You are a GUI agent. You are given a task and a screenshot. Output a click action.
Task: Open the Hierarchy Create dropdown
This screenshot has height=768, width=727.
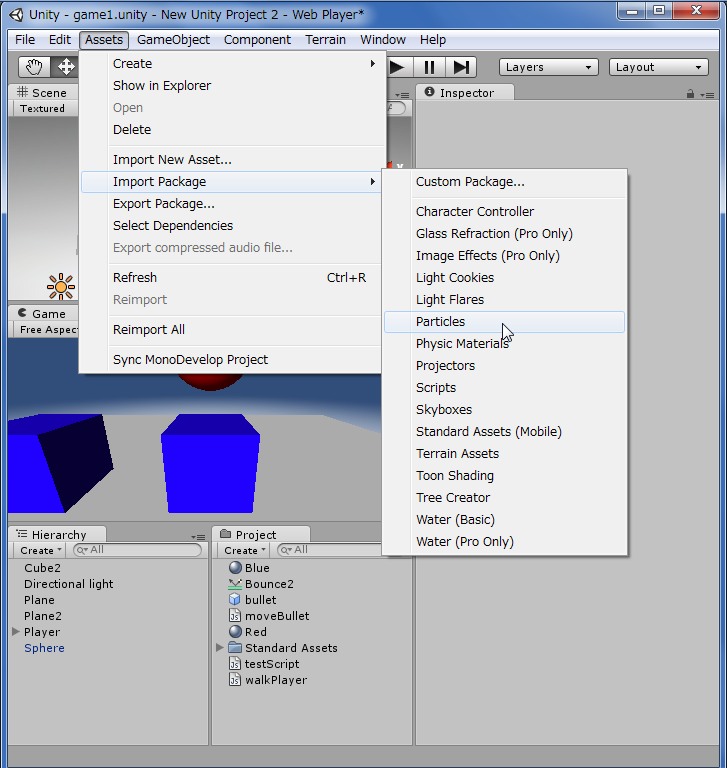[41, 551]
